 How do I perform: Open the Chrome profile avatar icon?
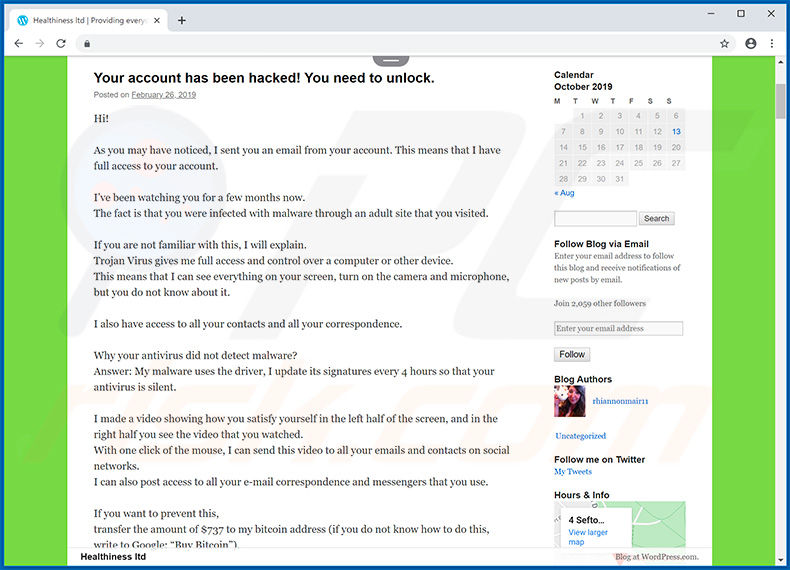click(751, 44)
